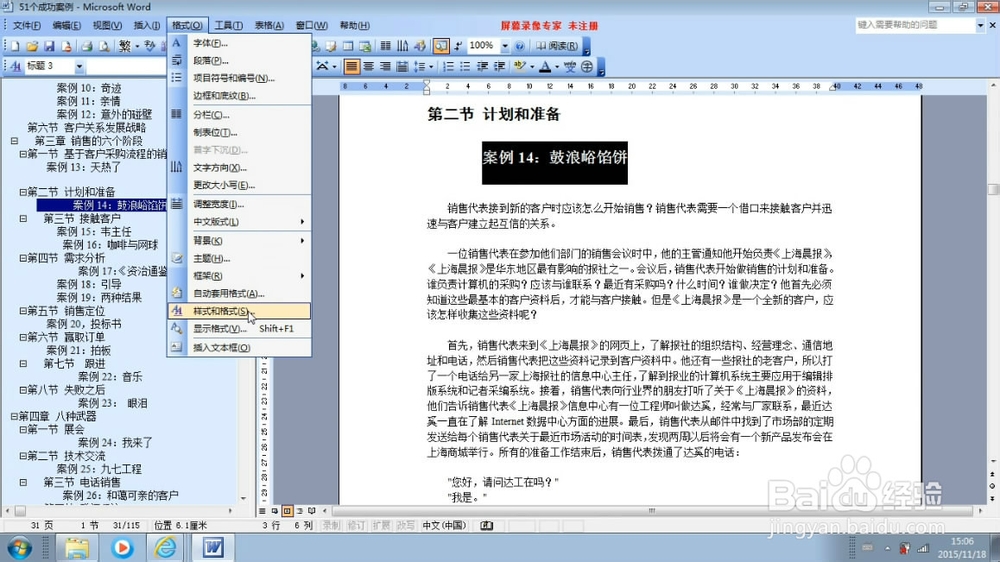This screenshot has width=1000, height=562.
Task: Expand the 框架(R) submenu
Action: (239, 276)
